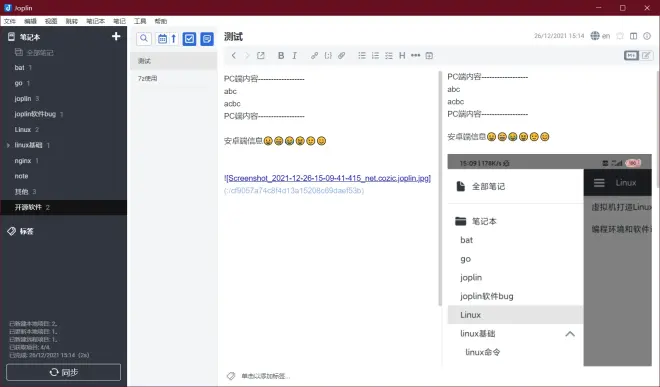
Task: Open note search with magnifier icon
Action: [x=144, y=39]
